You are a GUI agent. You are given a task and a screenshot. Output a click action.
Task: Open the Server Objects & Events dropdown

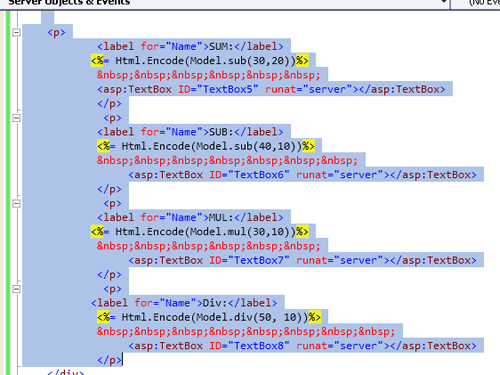tap(443, 2)
